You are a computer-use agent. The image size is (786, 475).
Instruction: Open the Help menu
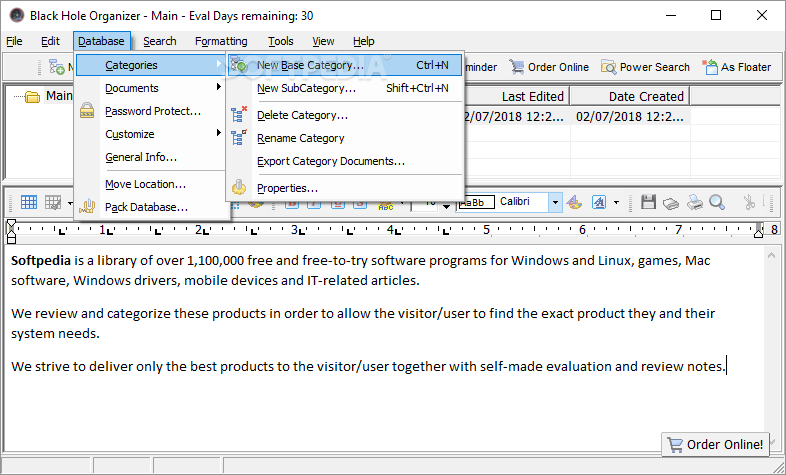click(363, 41)
